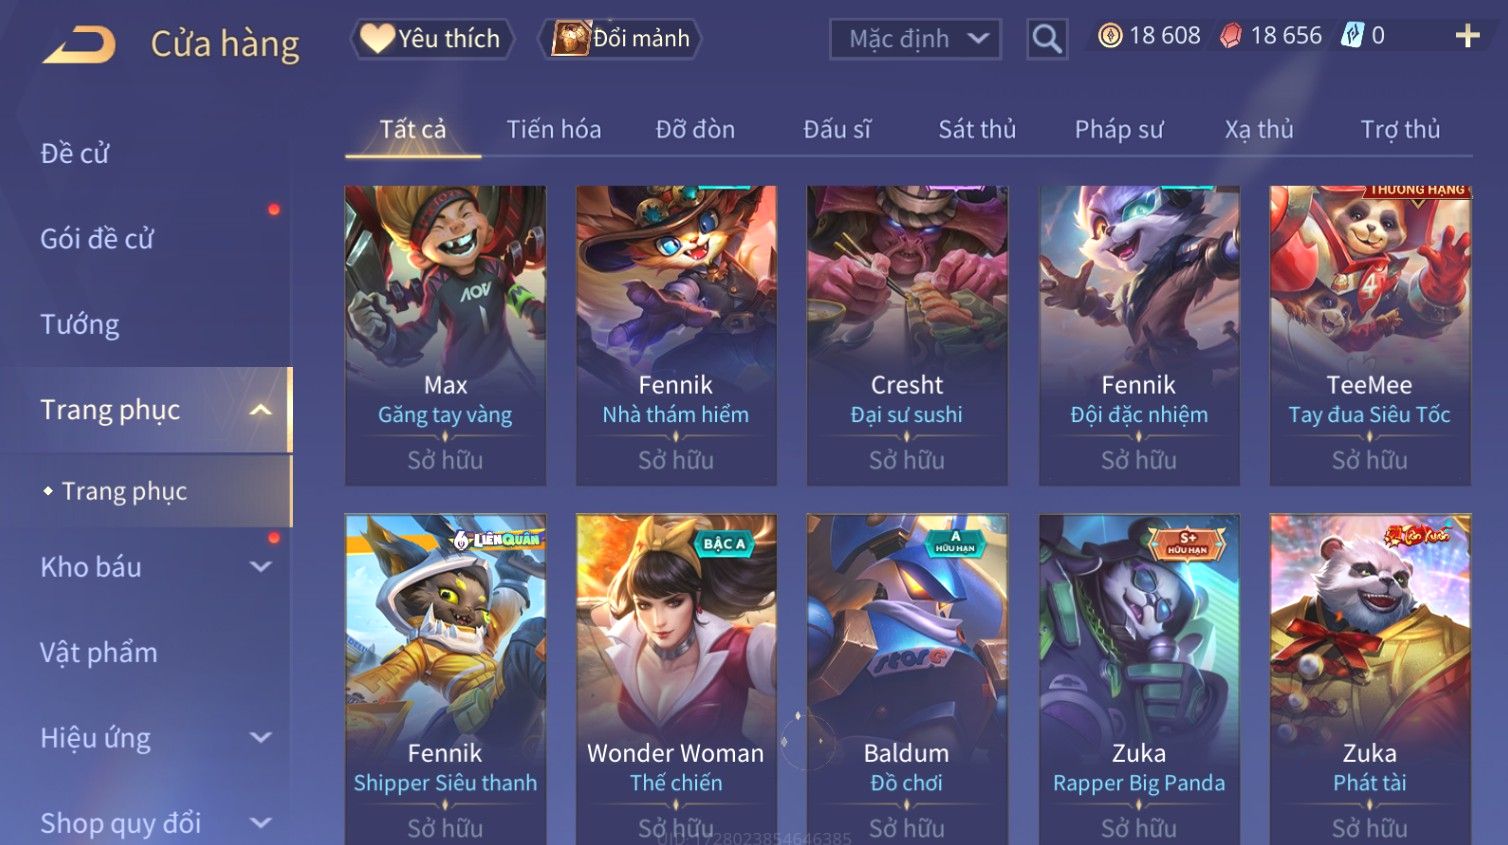Viewport: 1508px width, 845px height.
Task: Select Cresht Đại sư sushi skin card
Action: [907, 336]
